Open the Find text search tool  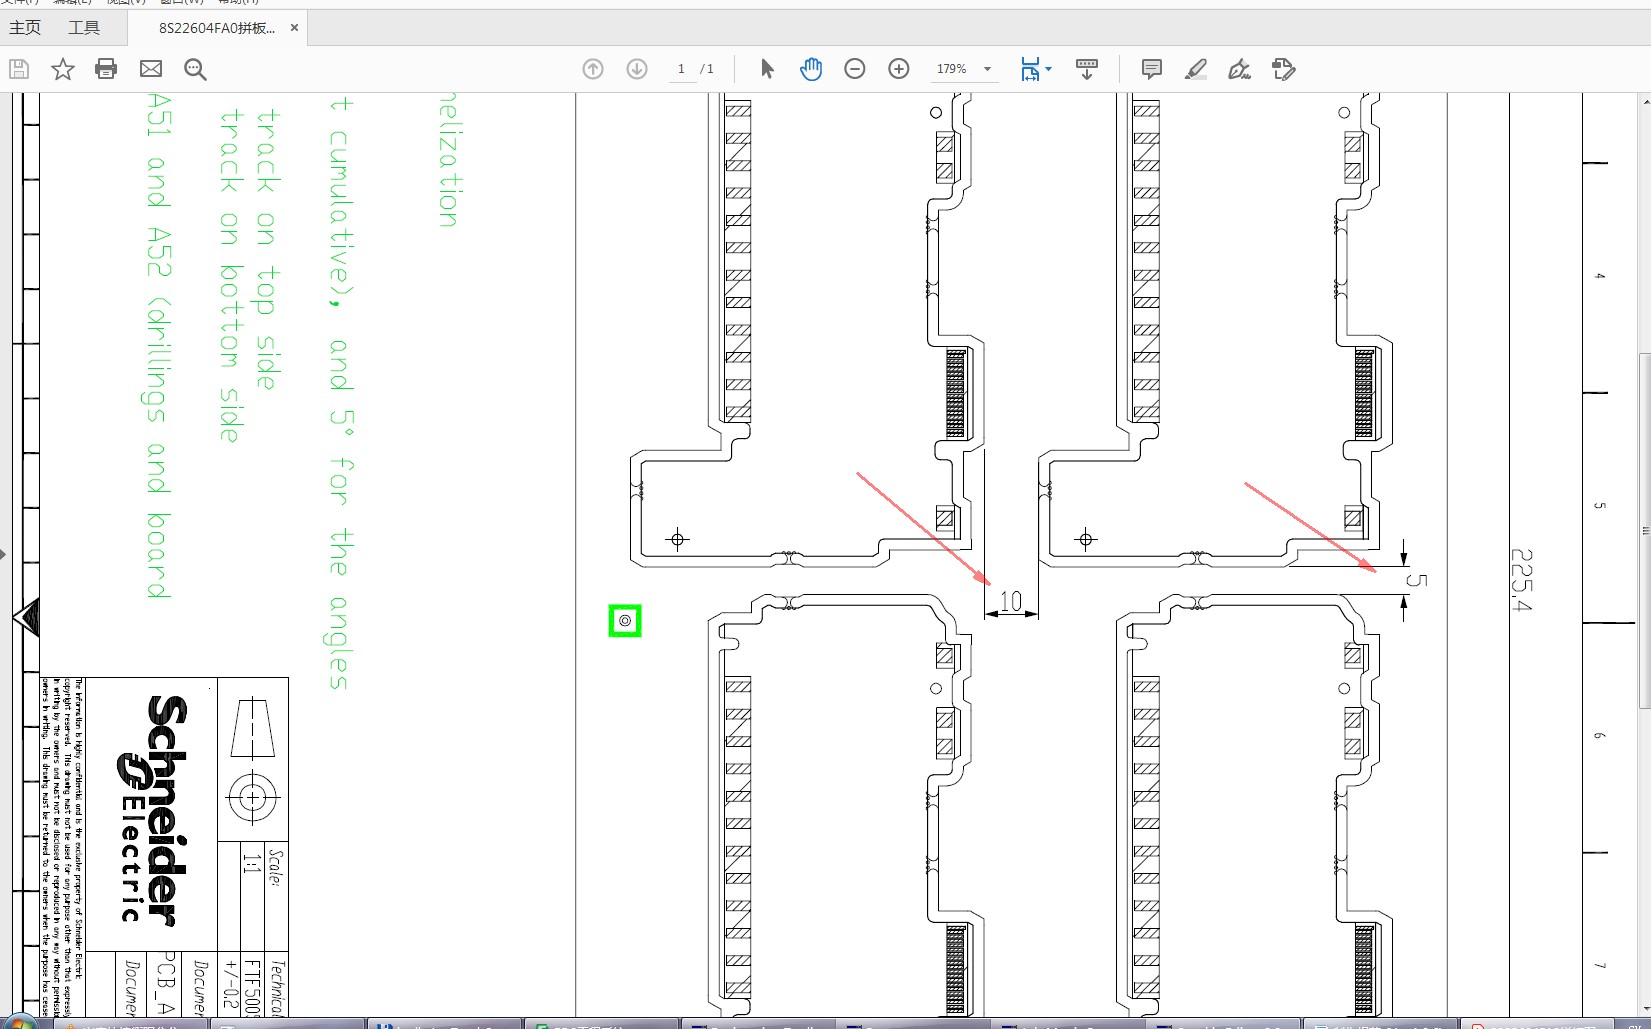tap(195, 69)
